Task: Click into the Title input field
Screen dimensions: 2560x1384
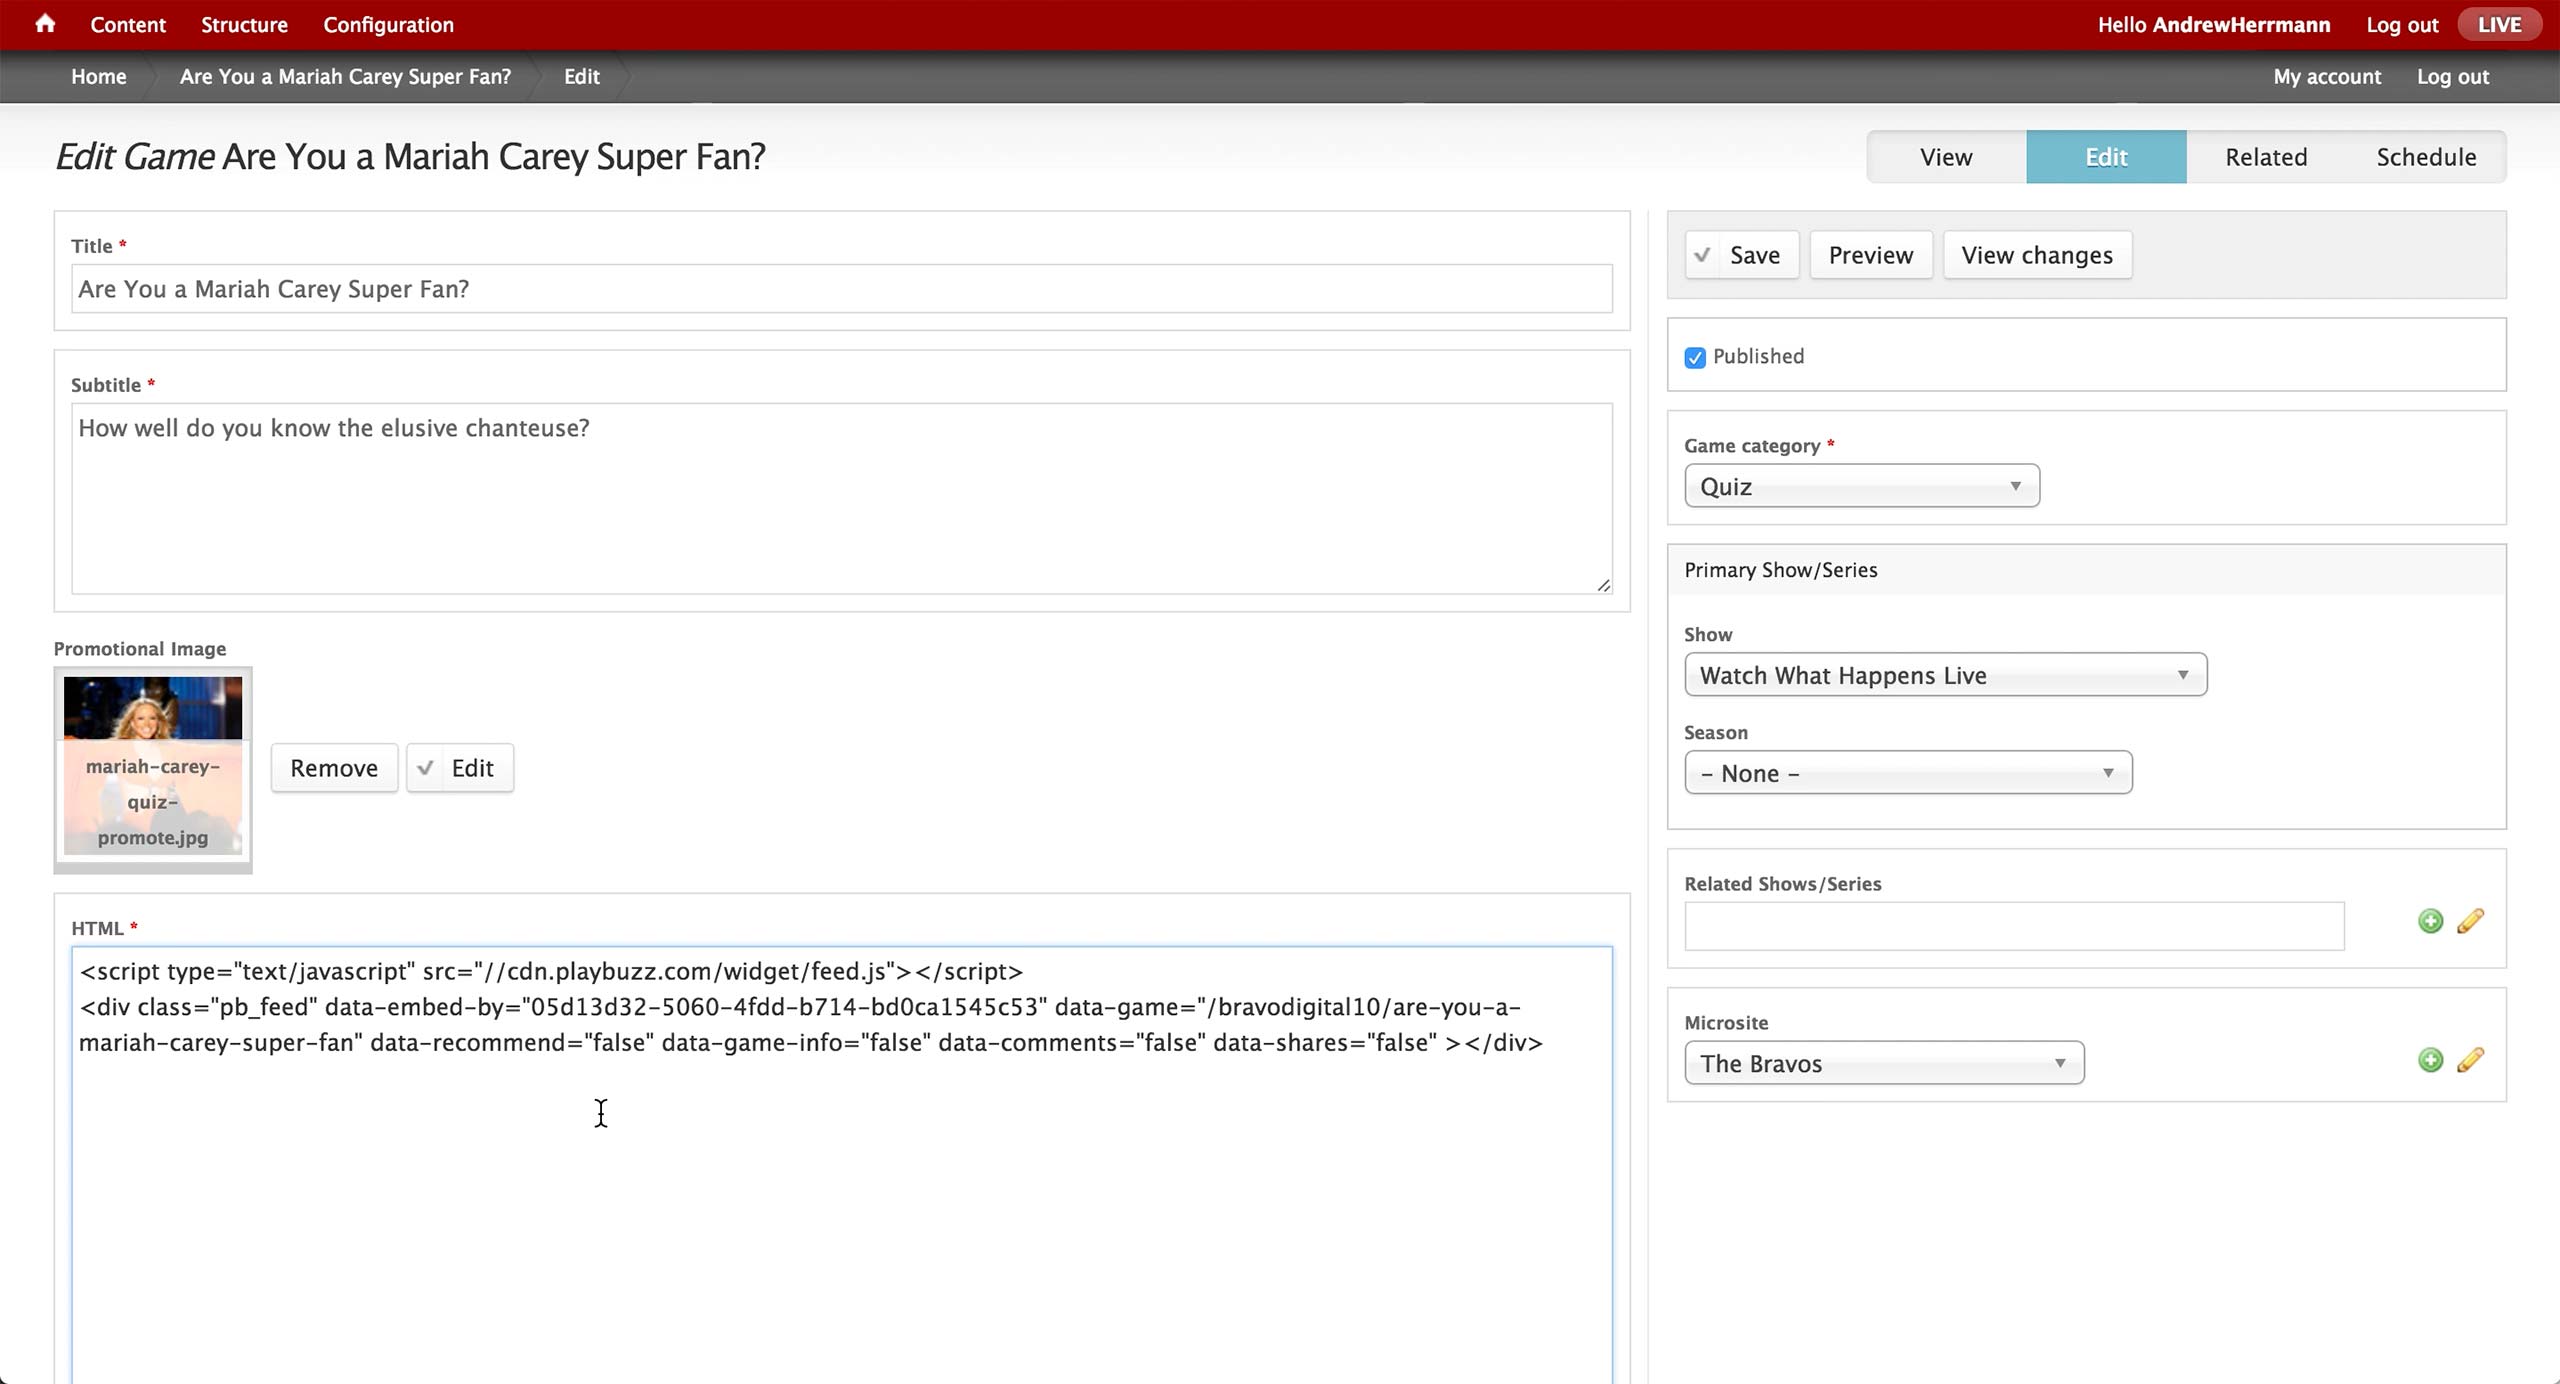Action: coord(841,289)
